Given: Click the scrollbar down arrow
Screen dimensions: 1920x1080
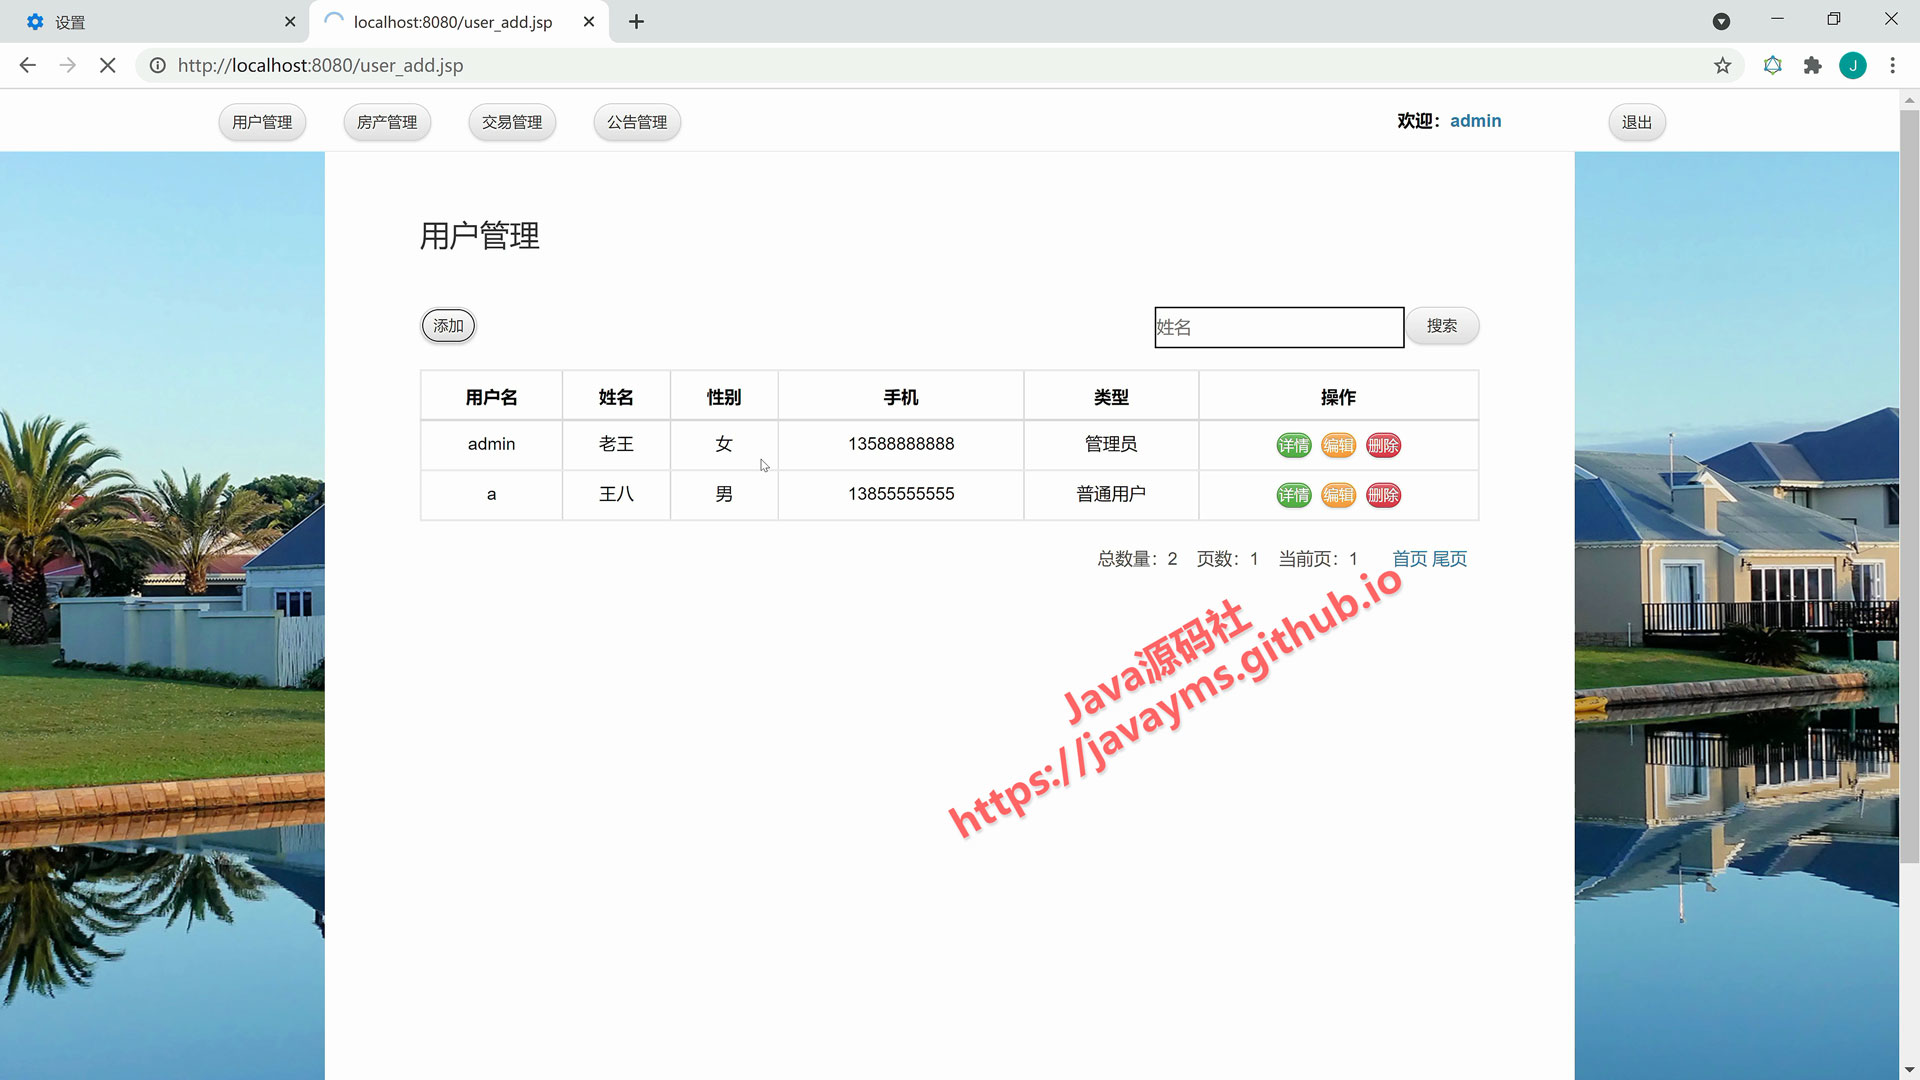Looking at the screenshot, I should tap(1909, 1070).
